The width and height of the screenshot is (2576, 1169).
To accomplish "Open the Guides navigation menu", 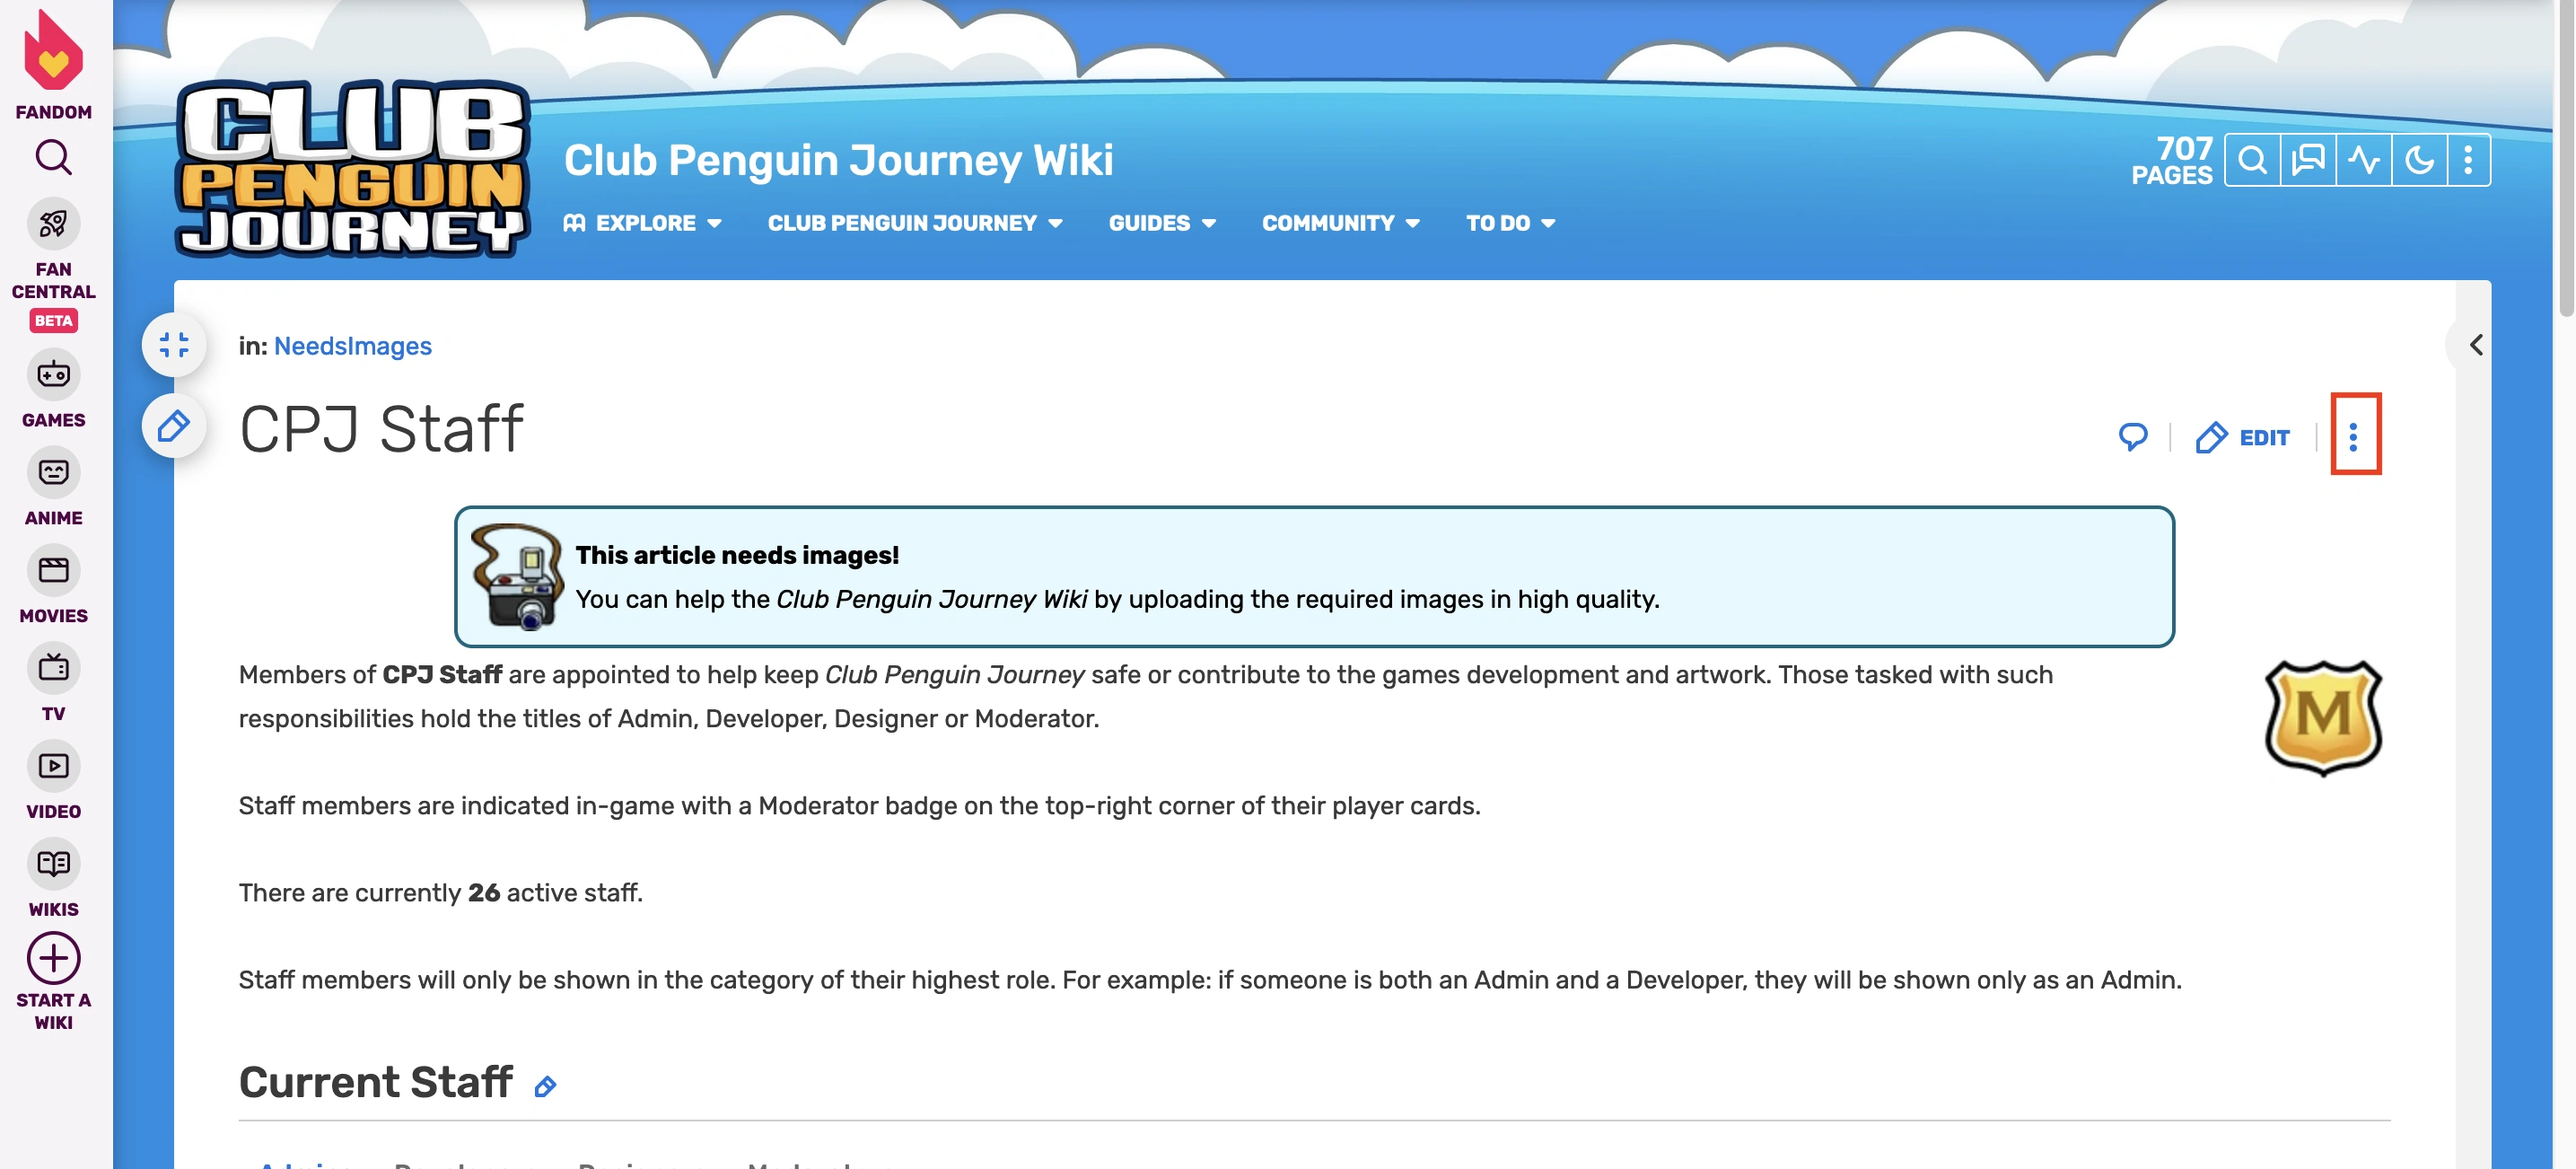I will [1161, 223].
